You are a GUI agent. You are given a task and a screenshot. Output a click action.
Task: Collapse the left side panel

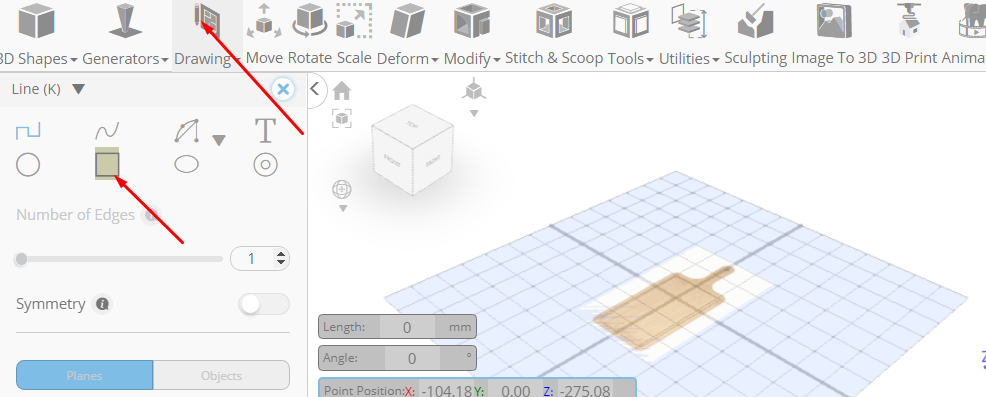coord(315,89)
